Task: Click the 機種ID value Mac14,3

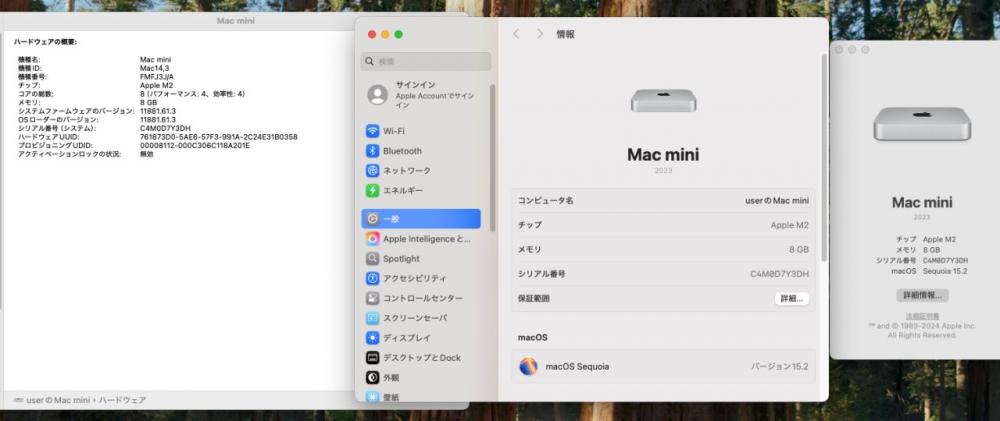Action: (x=154, y=68)
